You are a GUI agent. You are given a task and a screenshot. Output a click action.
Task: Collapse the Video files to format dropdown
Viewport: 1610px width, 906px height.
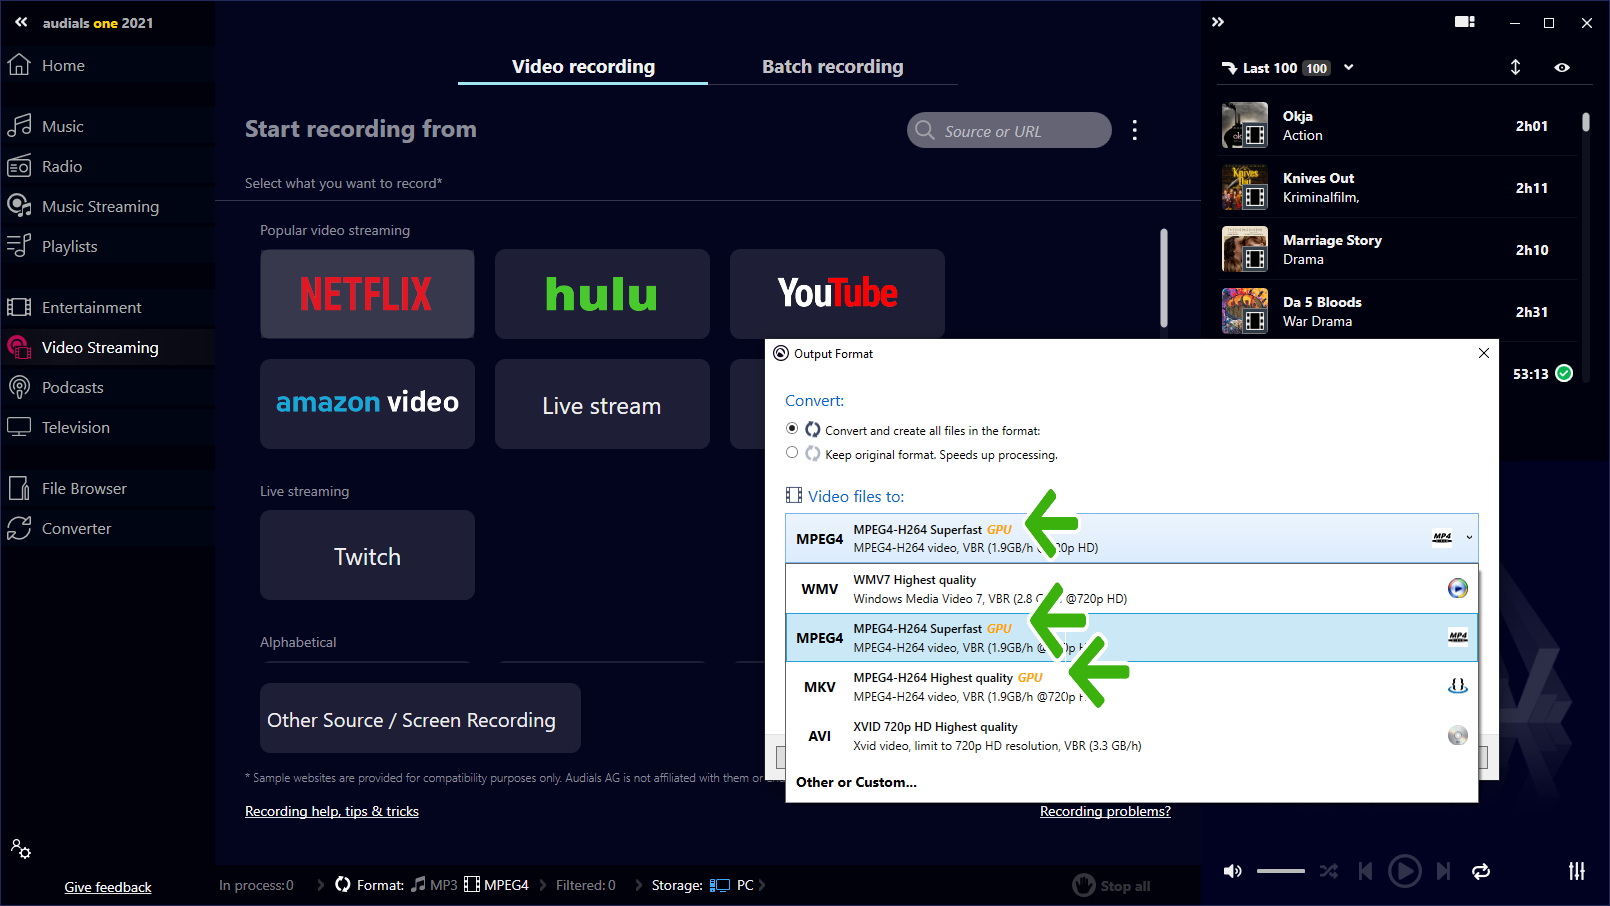pos(1469,538)
